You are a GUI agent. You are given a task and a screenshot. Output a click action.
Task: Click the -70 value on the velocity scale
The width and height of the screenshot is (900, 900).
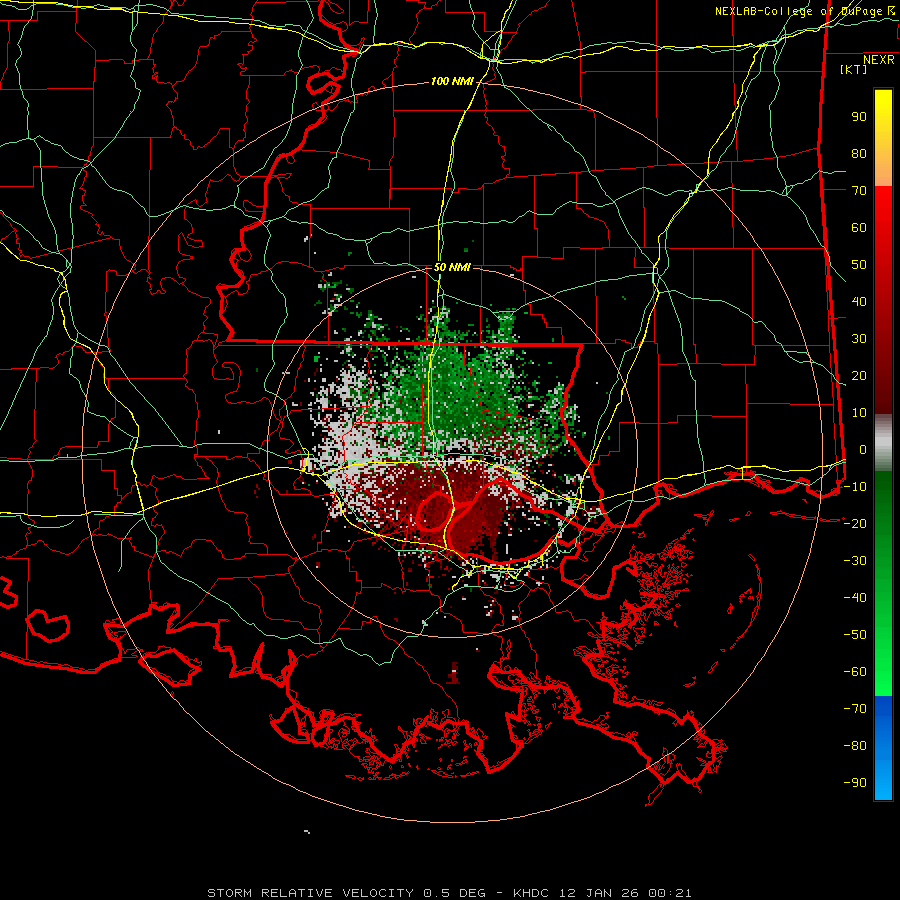point(855,708)
